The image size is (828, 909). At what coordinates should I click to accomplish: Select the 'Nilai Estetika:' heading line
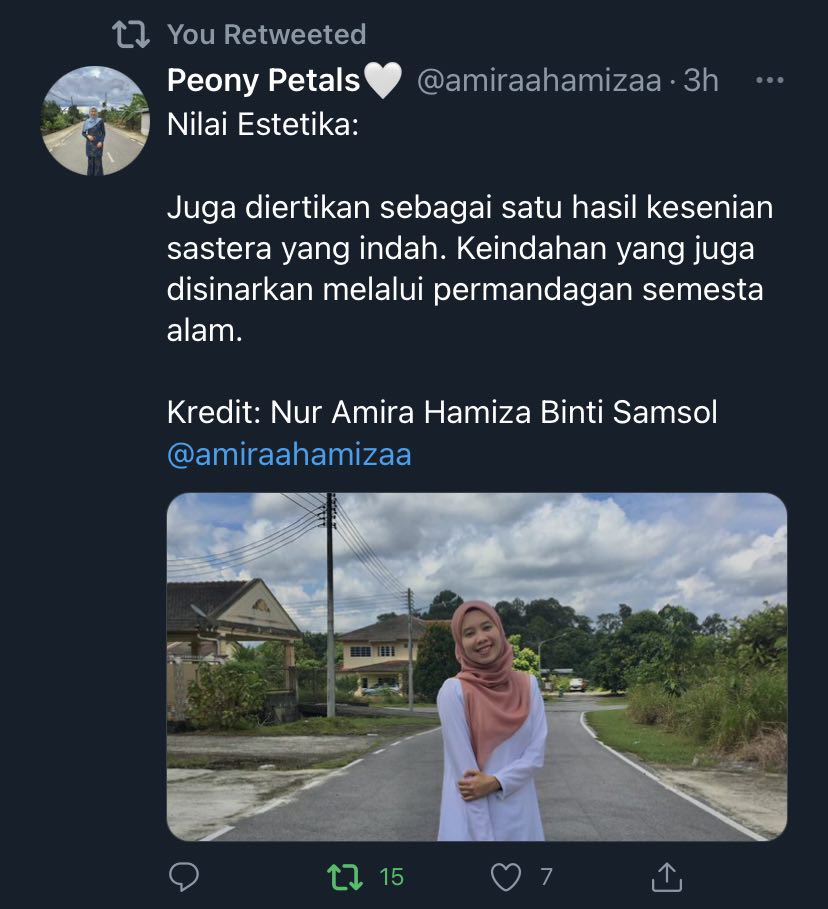point(263,124)
